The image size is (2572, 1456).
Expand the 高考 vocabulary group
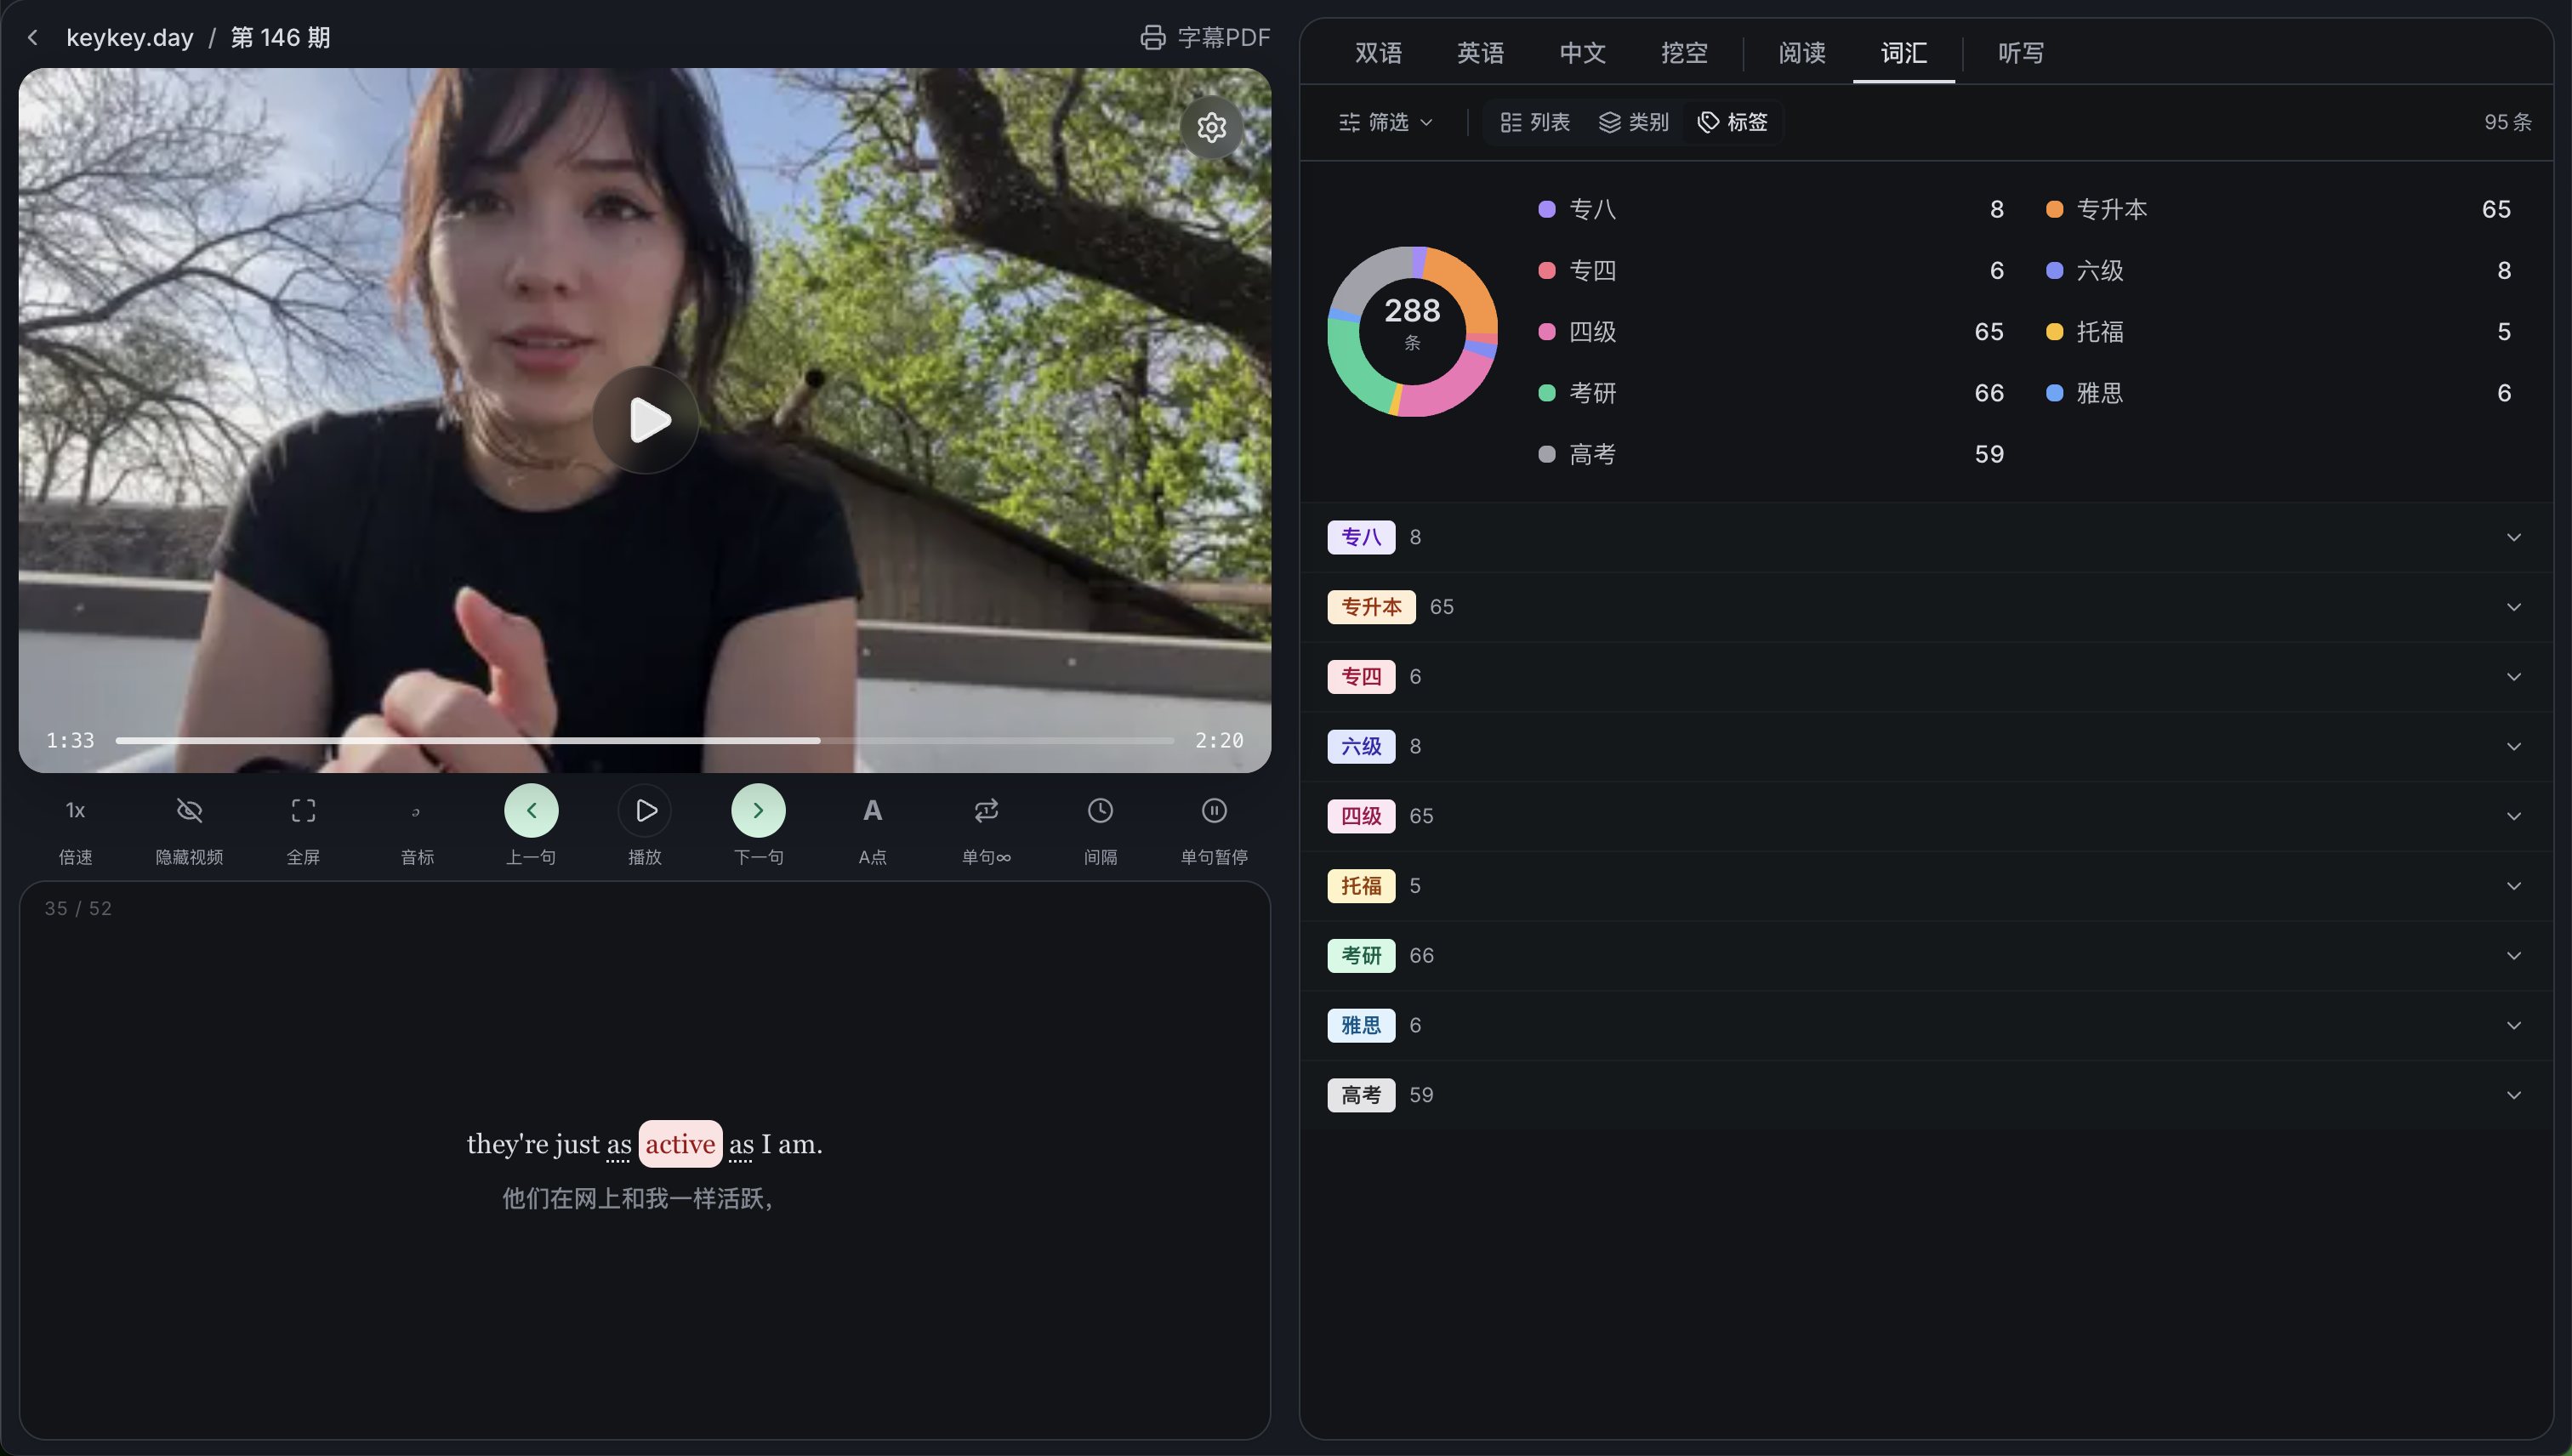point(2515,1094)
